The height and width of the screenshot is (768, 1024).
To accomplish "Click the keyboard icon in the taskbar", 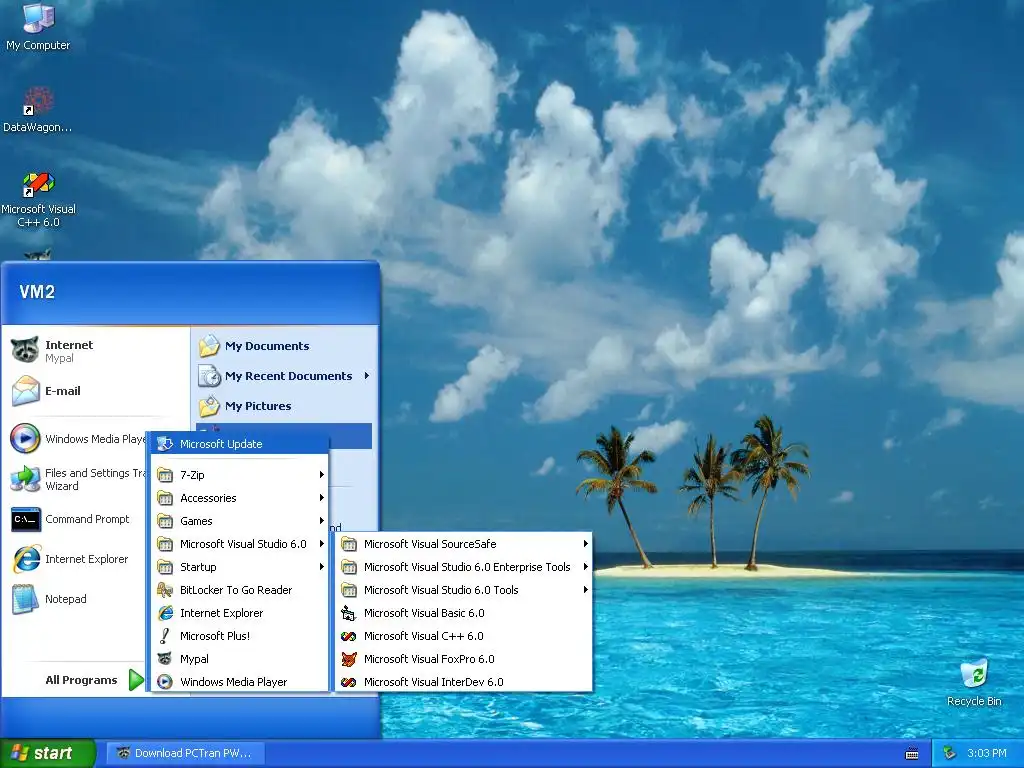I will (x=912, y=754).
